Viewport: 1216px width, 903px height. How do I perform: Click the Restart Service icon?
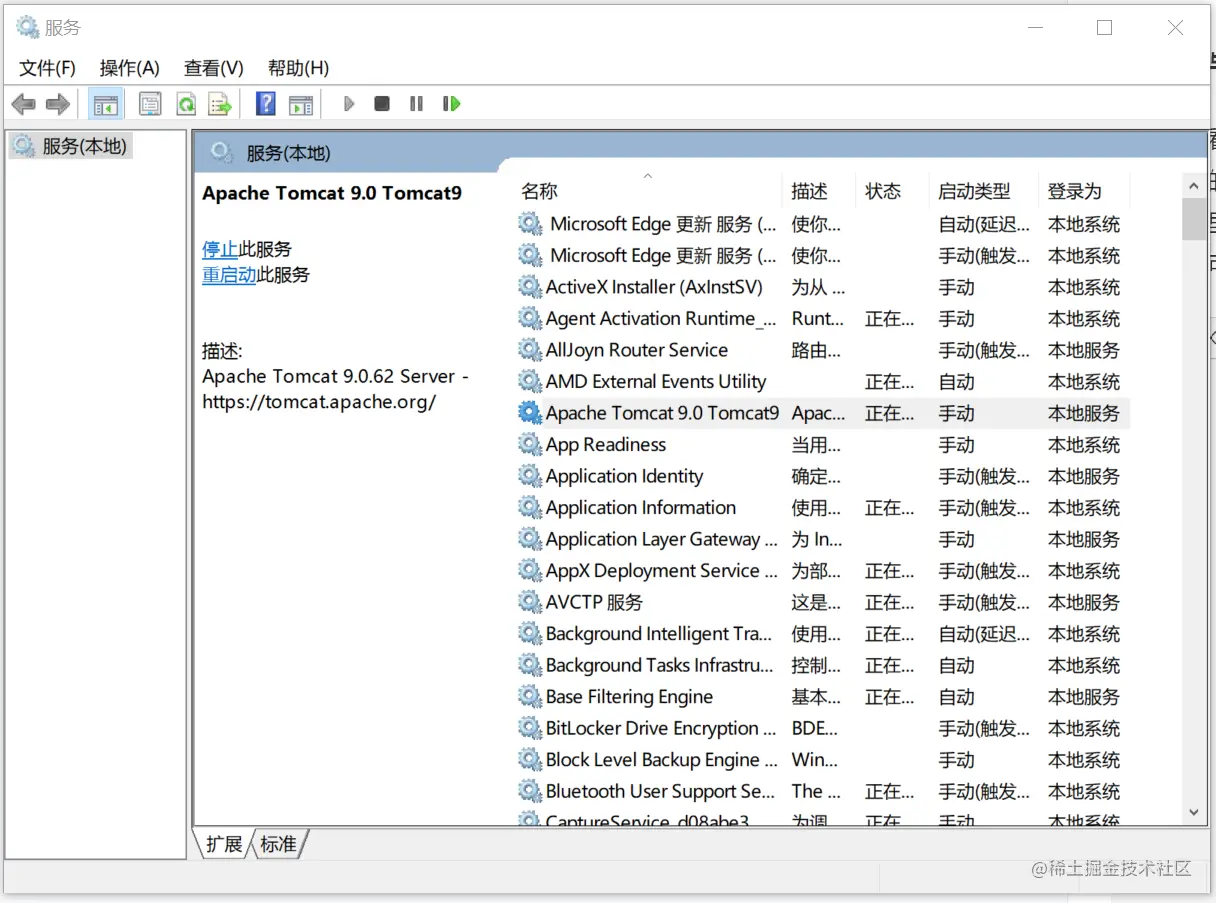[451, 103]
